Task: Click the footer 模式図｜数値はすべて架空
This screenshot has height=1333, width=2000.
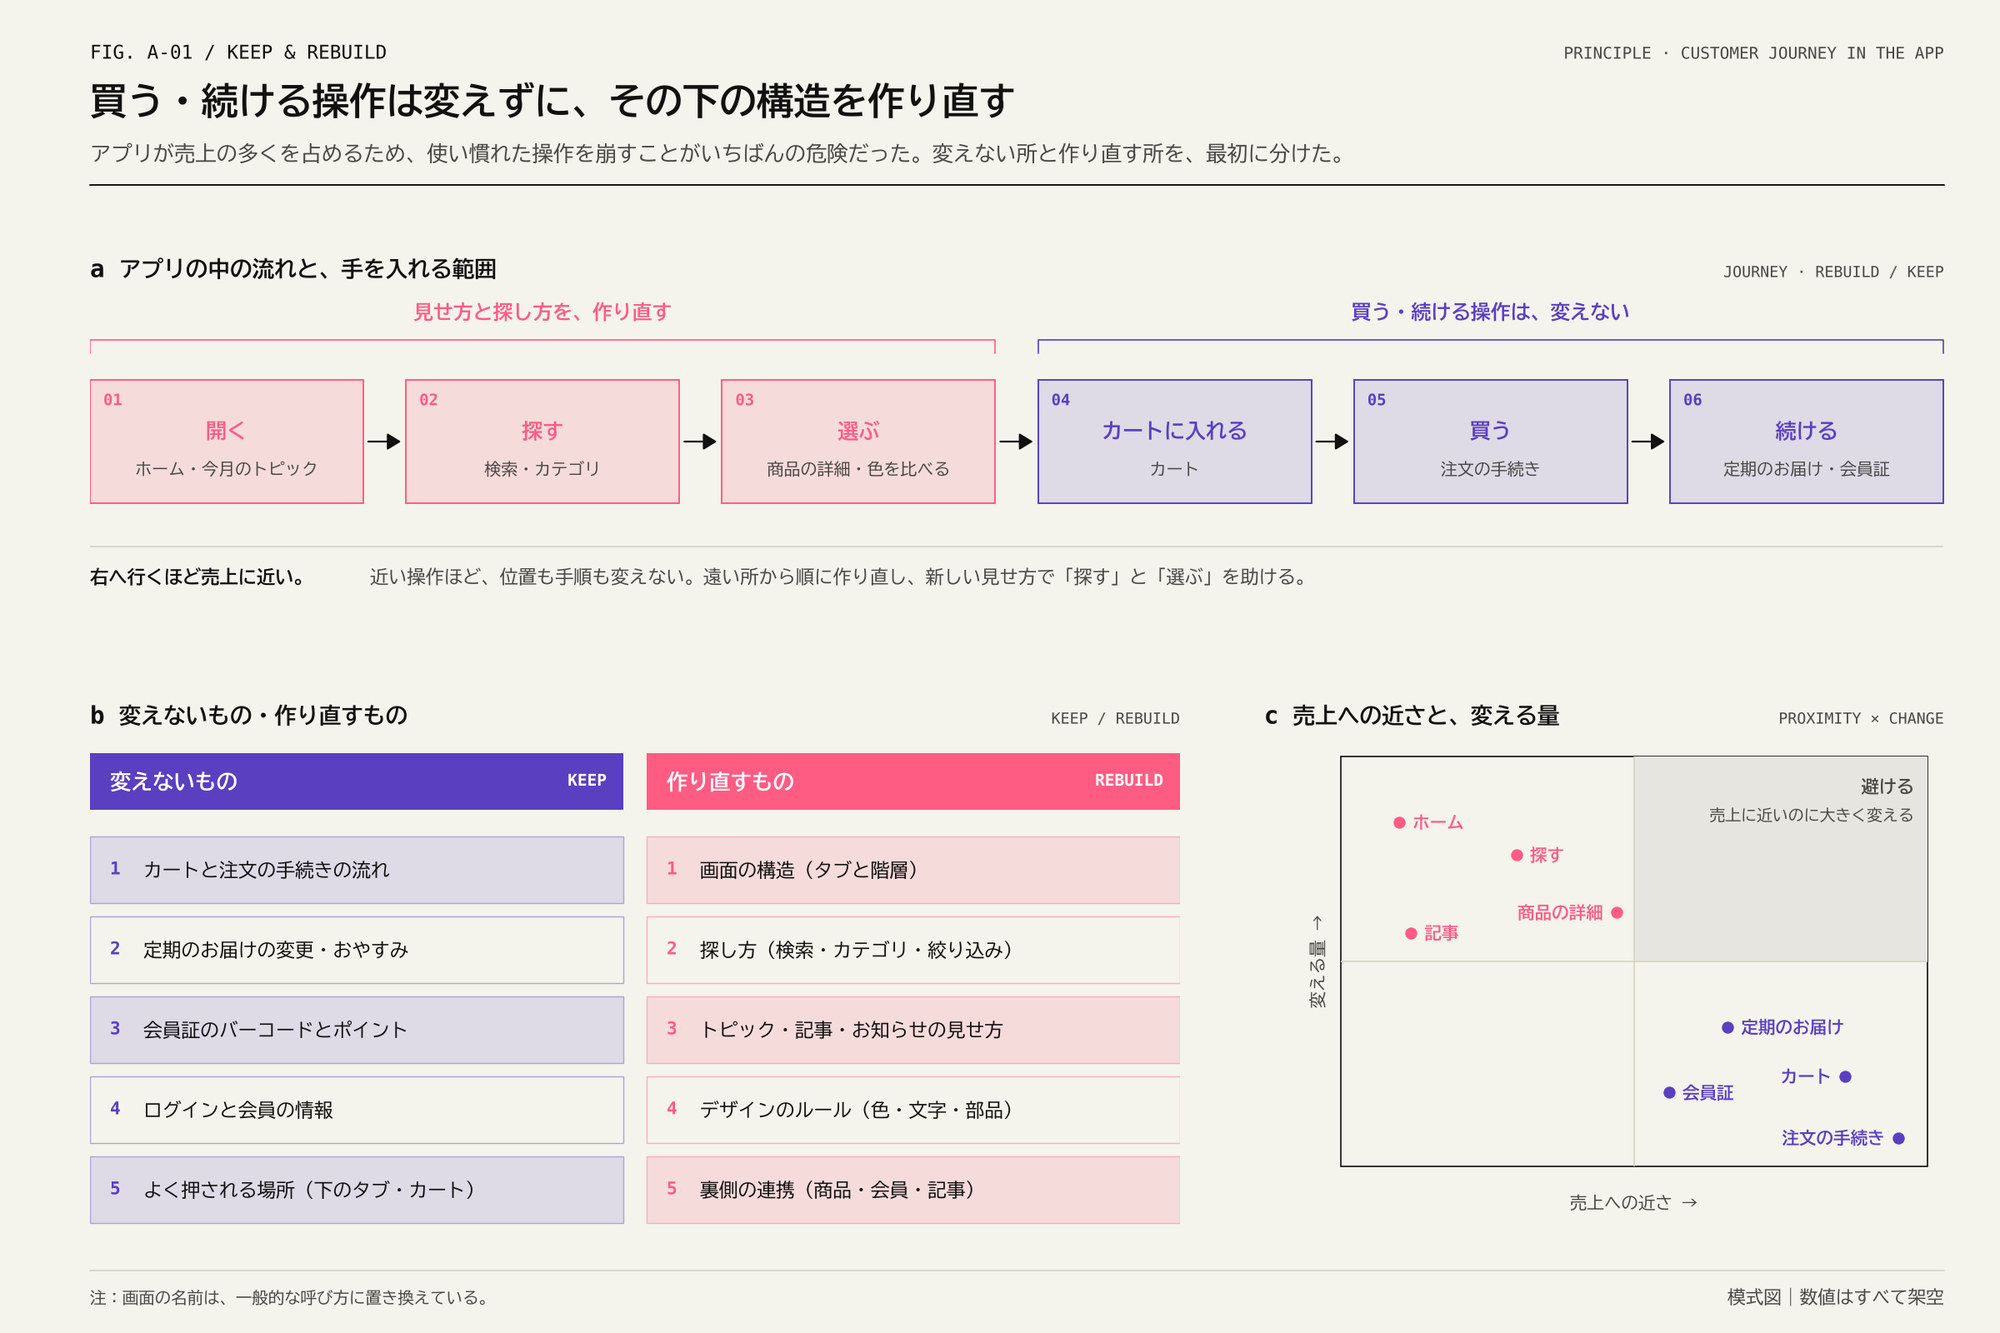Action: (1835, 1297)
